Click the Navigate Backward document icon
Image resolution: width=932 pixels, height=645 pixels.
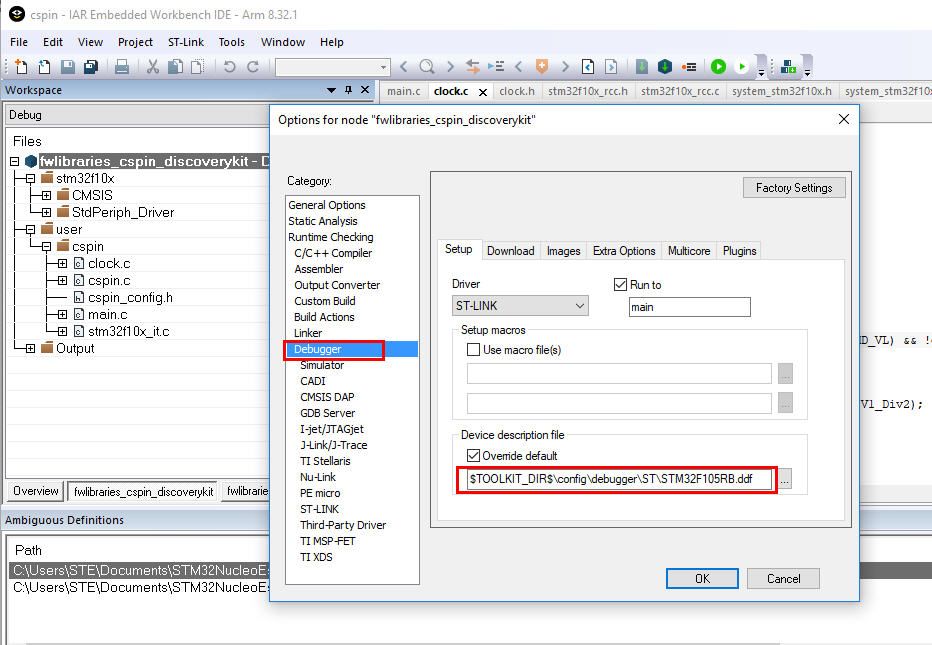587,67
